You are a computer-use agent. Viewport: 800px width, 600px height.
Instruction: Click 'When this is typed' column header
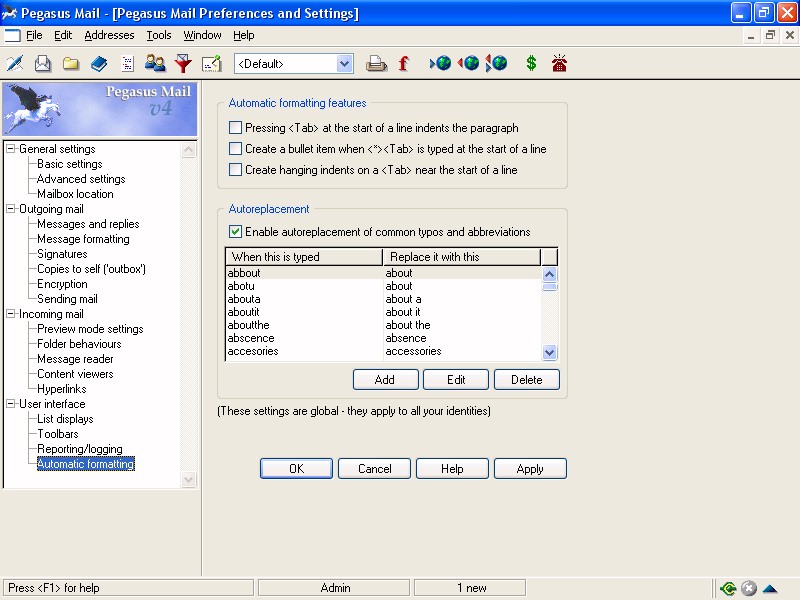304,257
